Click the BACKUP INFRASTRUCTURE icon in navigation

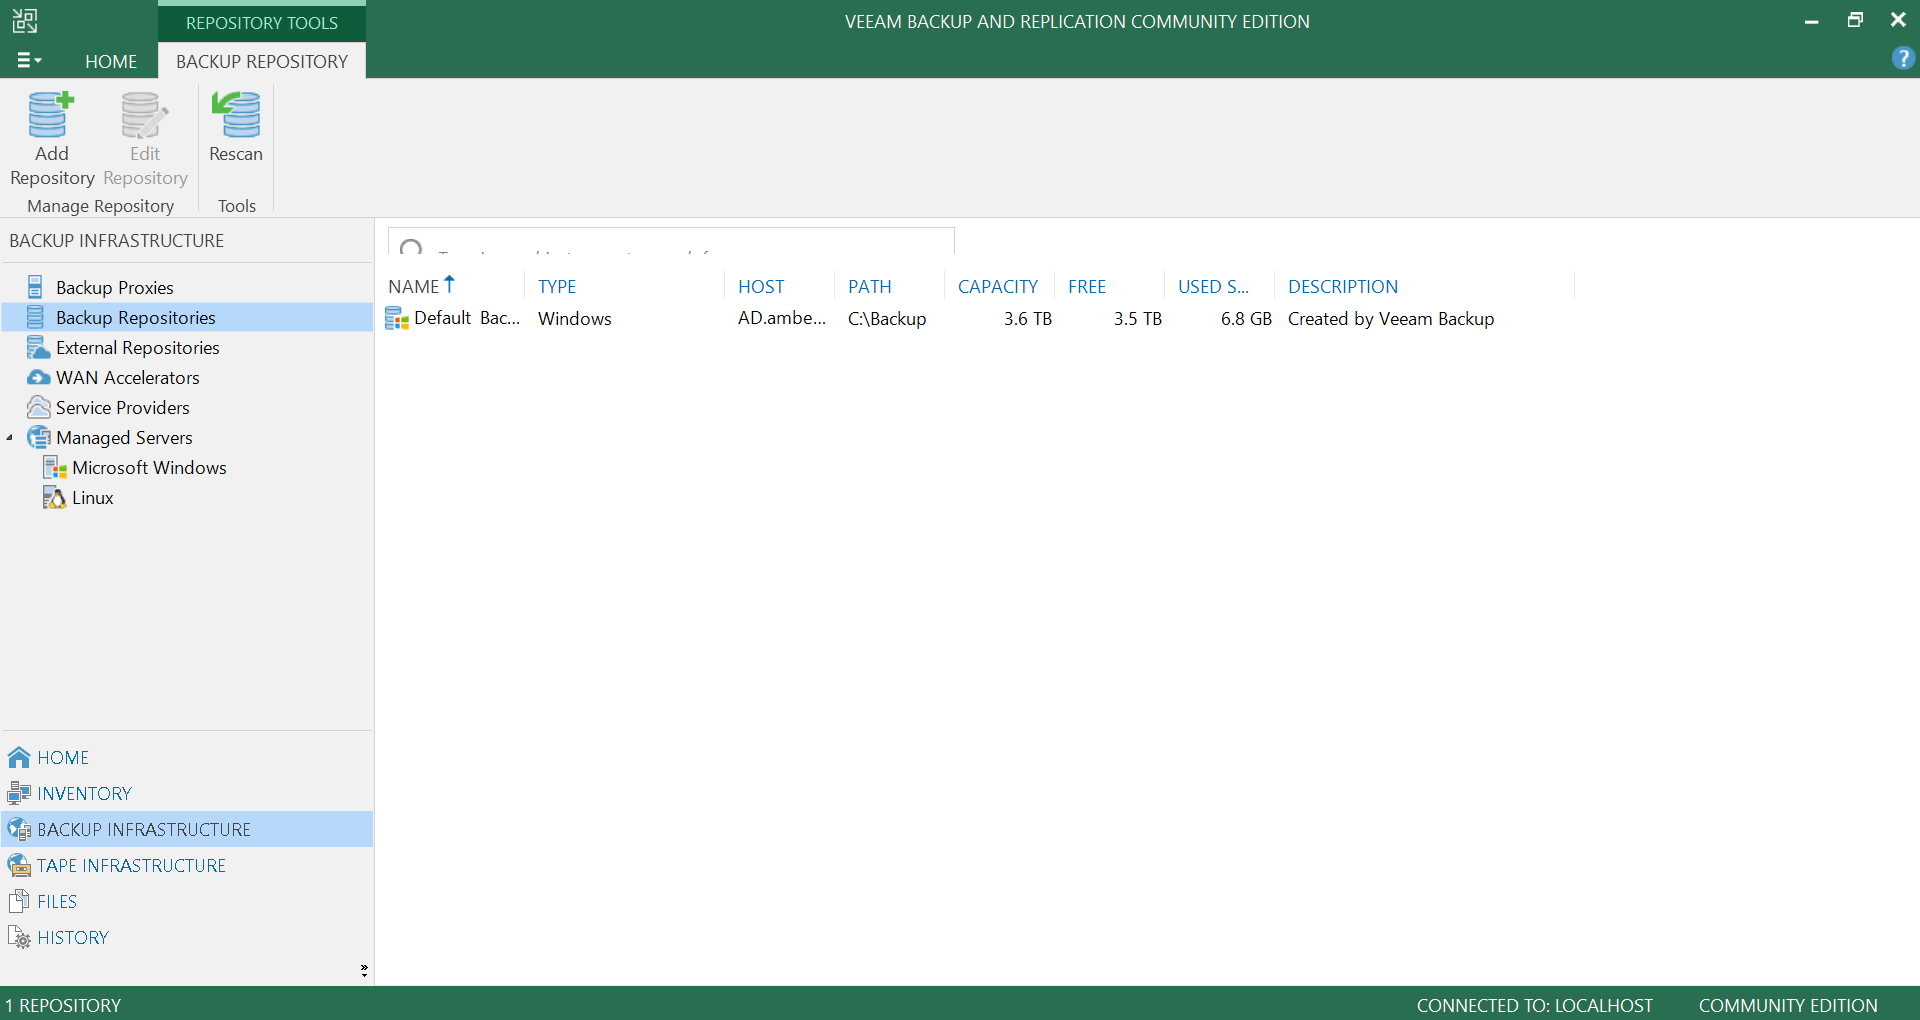click(x=19, y=829)
